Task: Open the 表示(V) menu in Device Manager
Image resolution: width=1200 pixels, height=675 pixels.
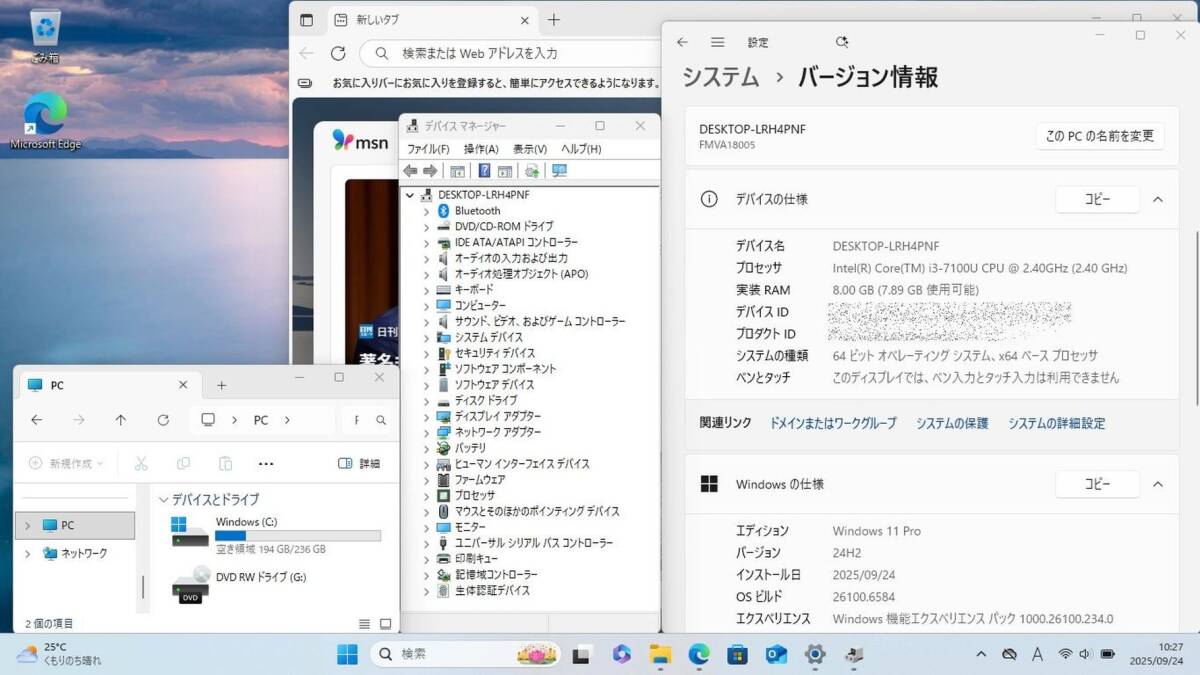Action: pyautogui.click(x=529, y=149)
